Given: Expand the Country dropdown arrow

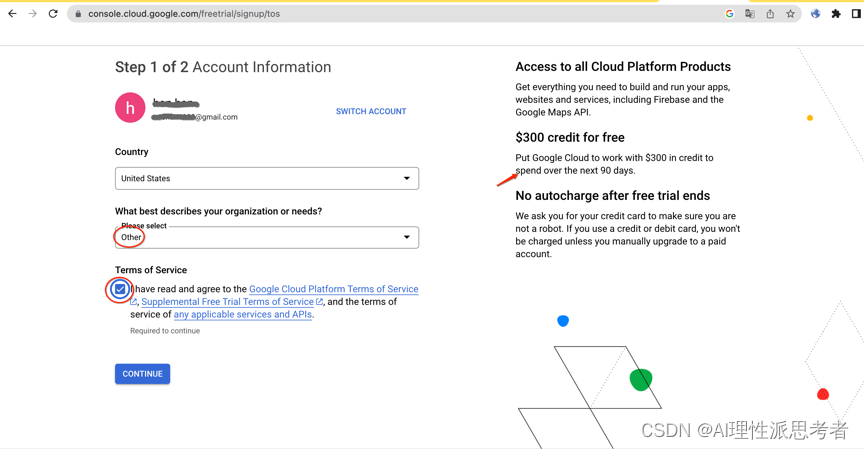Looking at the screenshot, I should pos(406,179).
